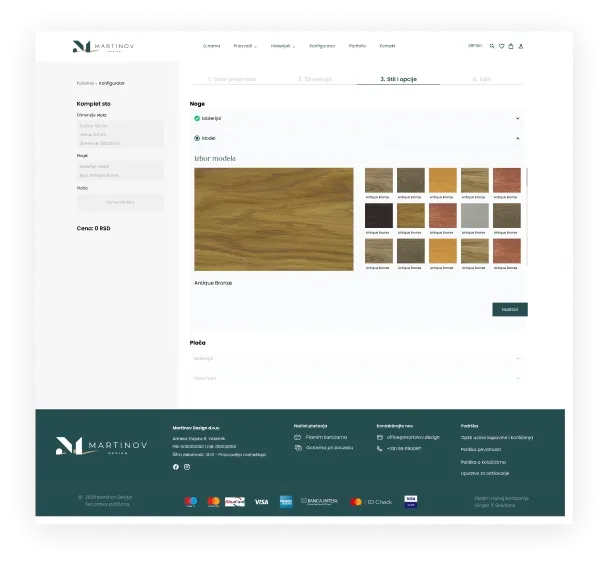Open the Instagram icon in the footer

(187, 467)
